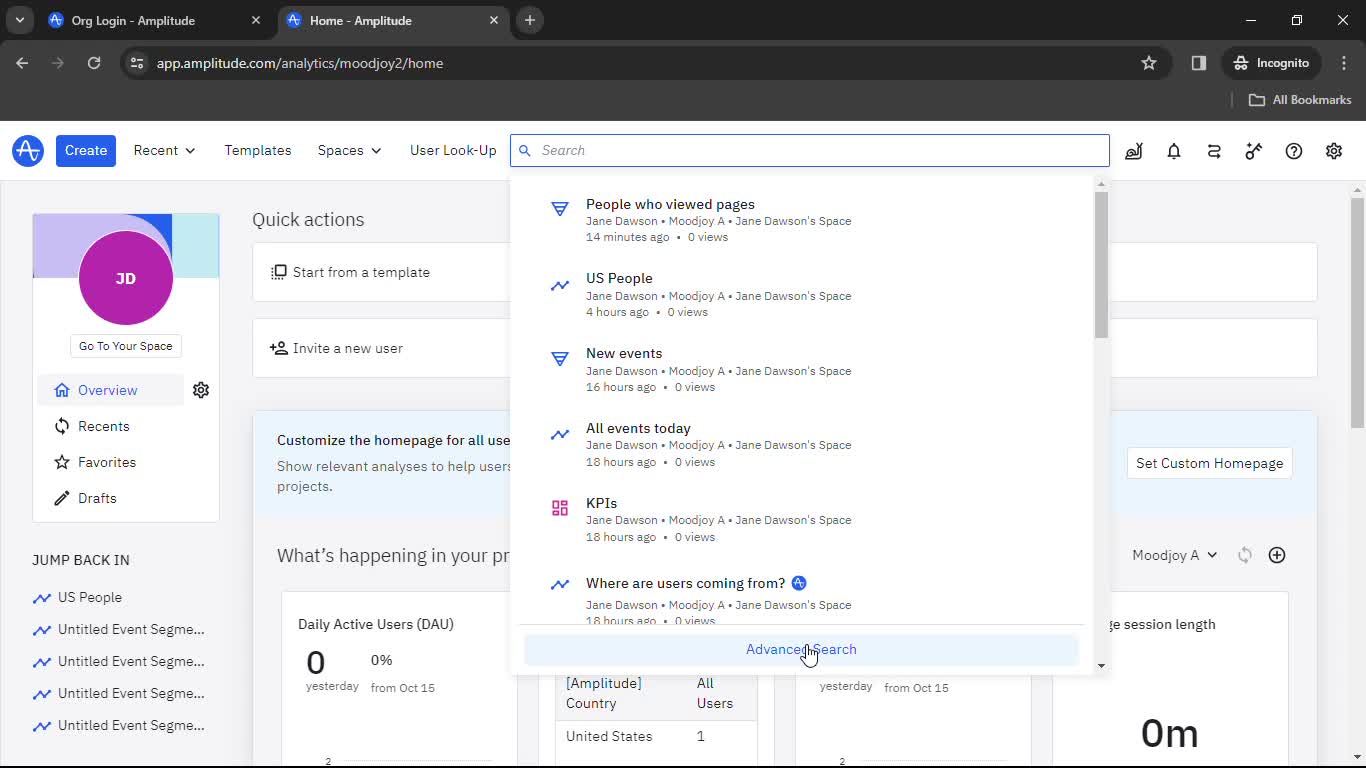Click the browser address bar
The image size is (1366, 768).
pyautogui.click(x=640, y=63)
